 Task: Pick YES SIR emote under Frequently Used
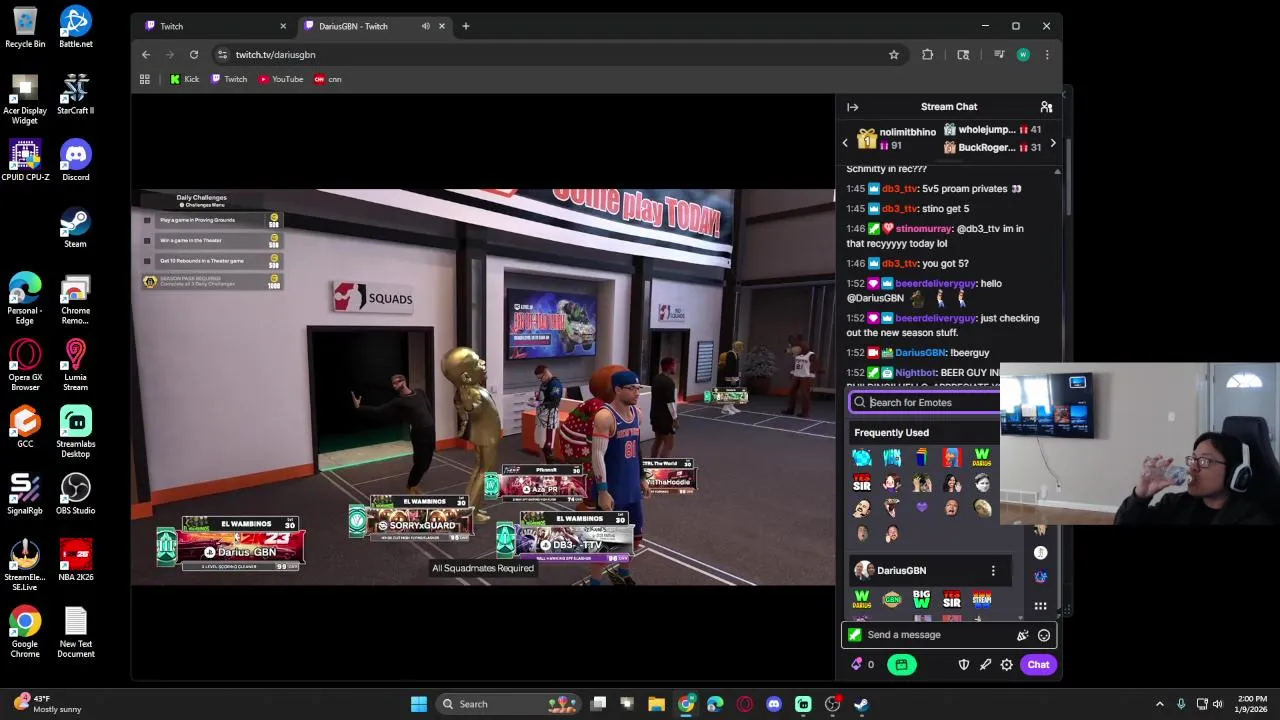862,483
